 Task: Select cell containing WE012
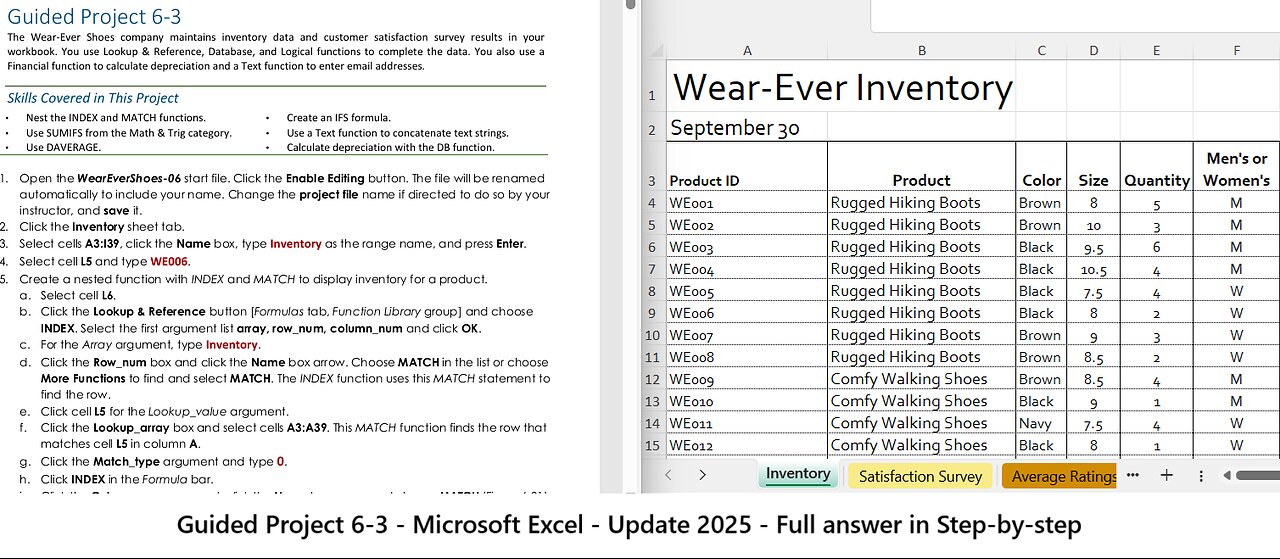coord(747,445)
